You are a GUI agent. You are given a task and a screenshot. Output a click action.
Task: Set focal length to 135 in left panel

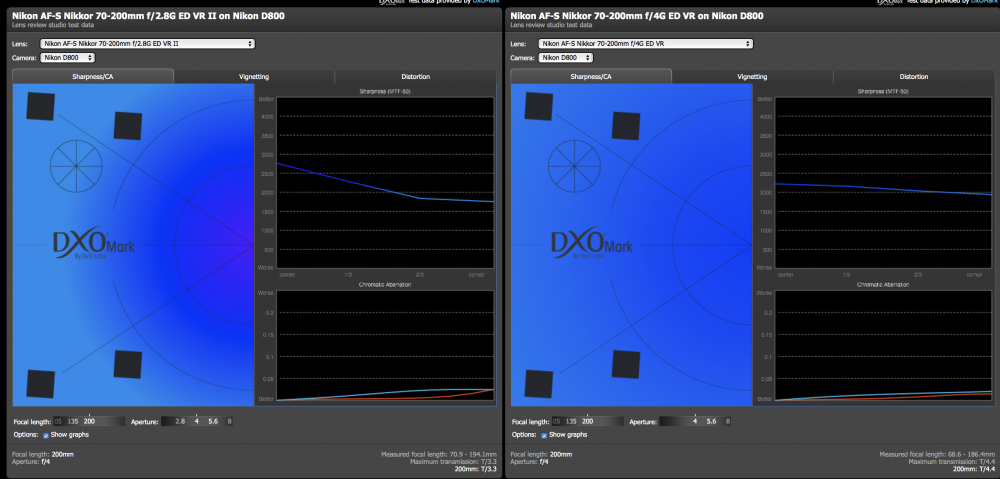coord(72,422)
